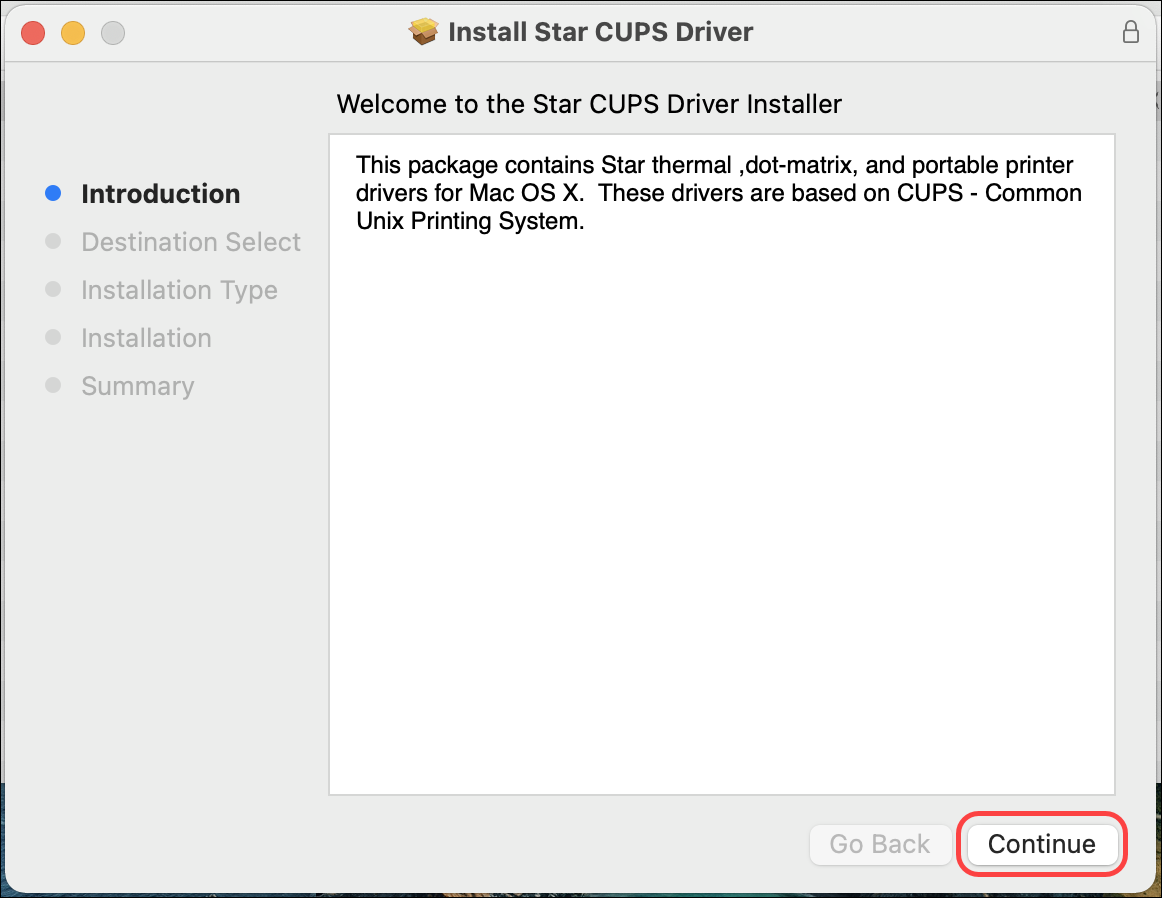Click the package box icon in title
This screenshot has width=1162, height=898.
point(423,32)
